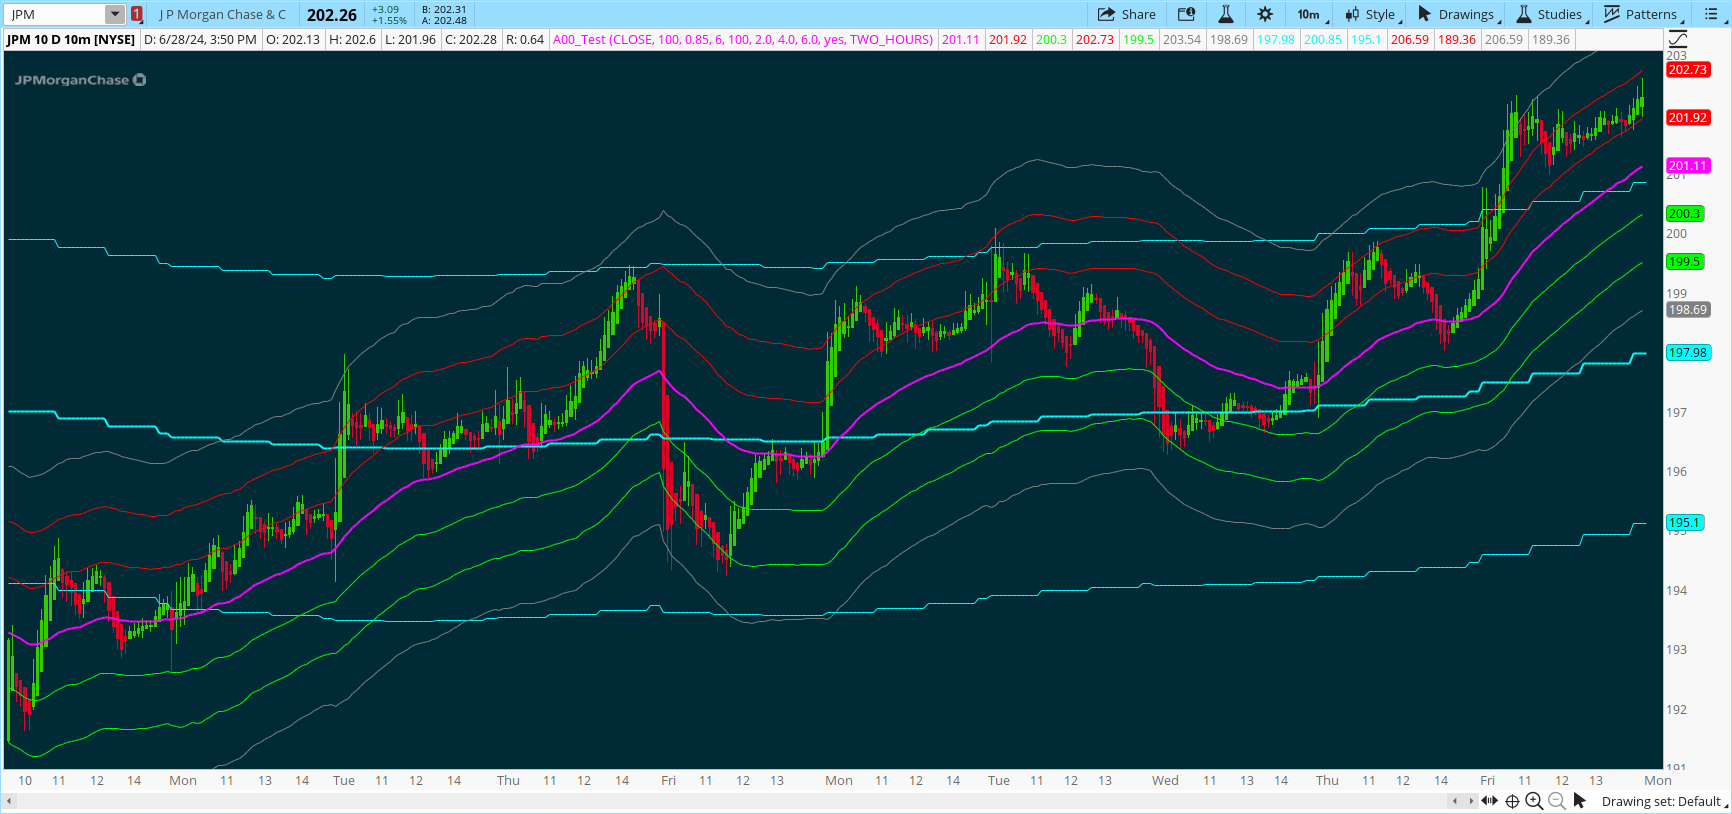Click the small right arrow beside pan icon

click(1470, 801)
